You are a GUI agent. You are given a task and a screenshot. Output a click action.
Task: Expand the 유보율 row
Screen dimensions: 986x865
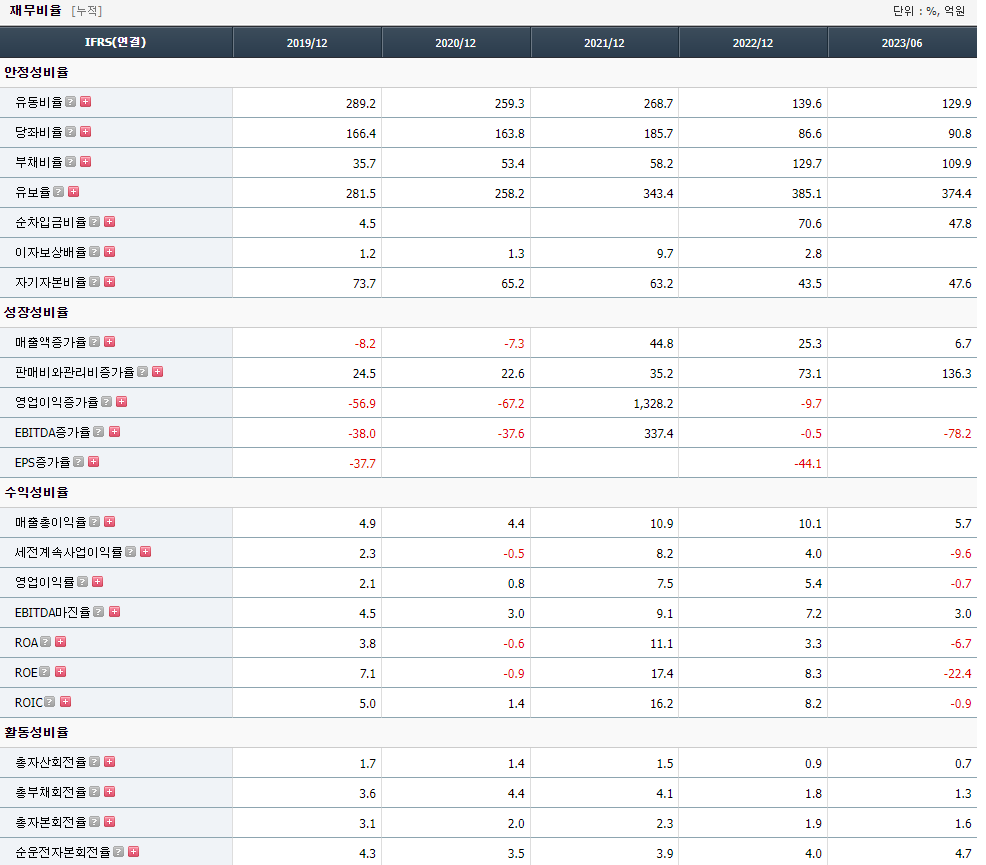(x=74, y=192)
